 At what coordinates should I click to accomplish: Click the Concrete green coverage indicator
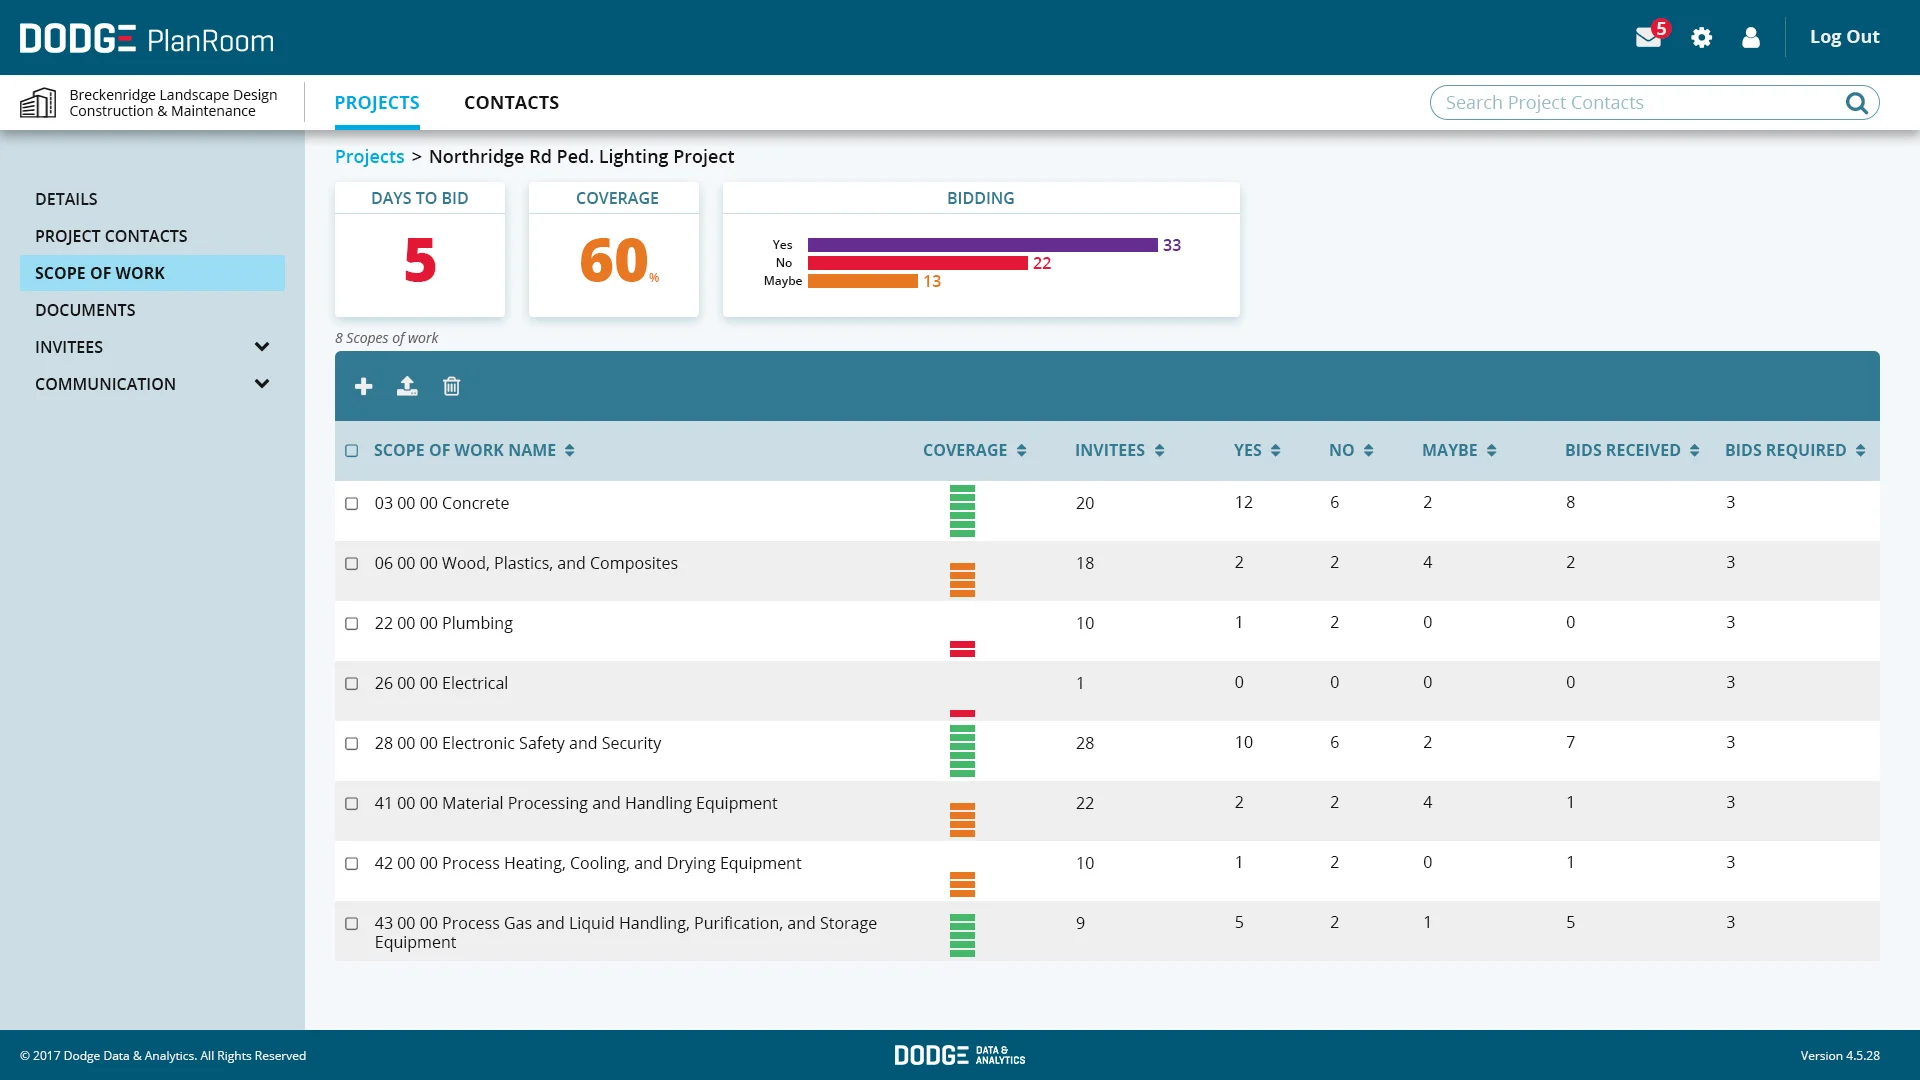click(x=962, y=510)
